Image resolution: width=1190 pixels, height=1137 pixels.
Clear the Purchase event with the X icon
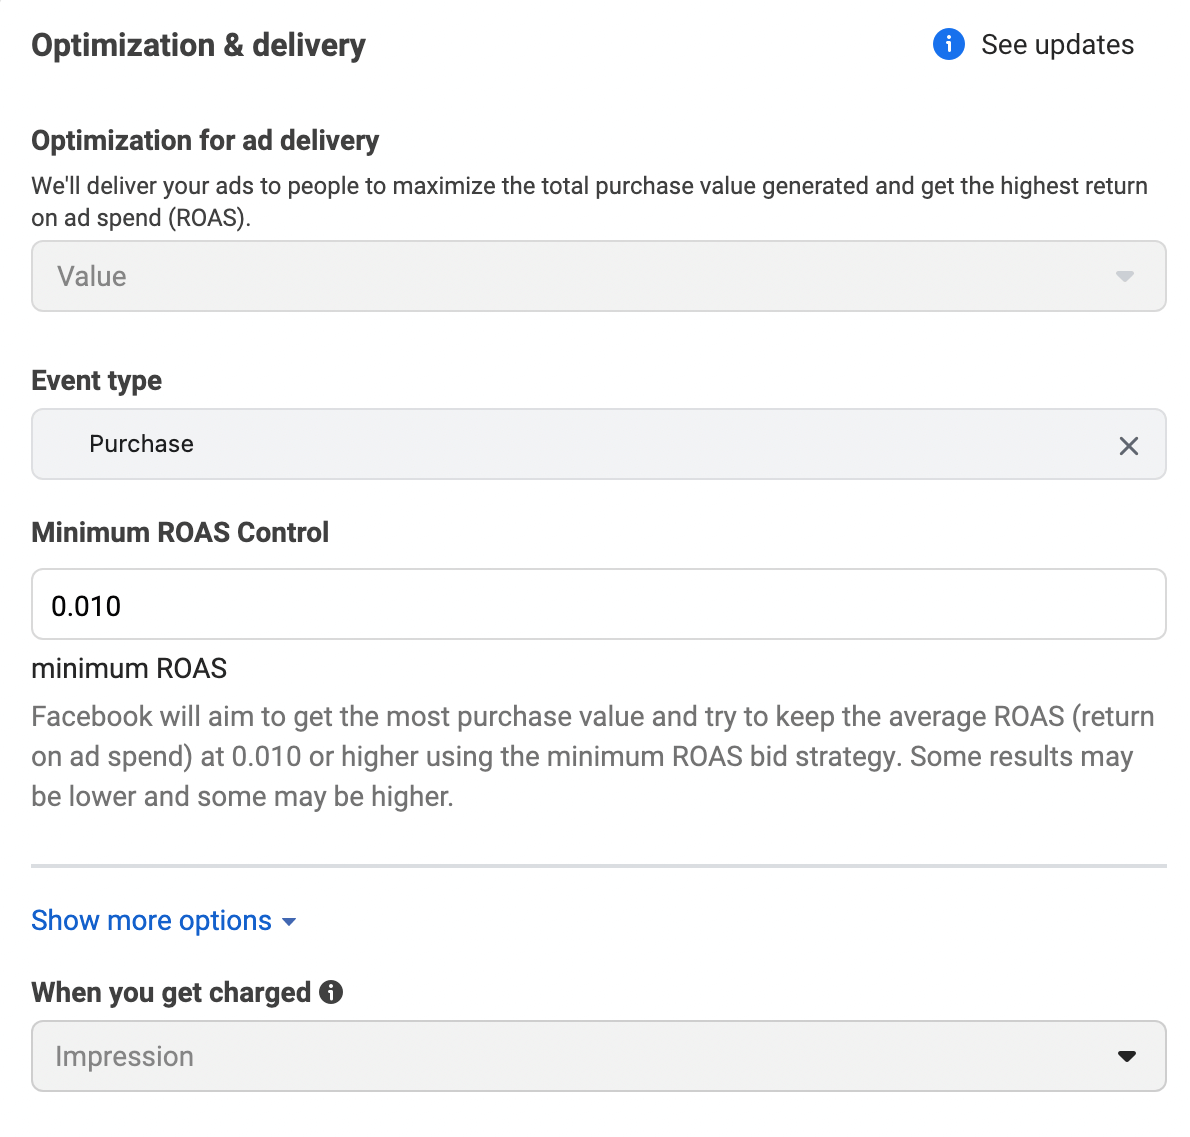coord(1129,446)
